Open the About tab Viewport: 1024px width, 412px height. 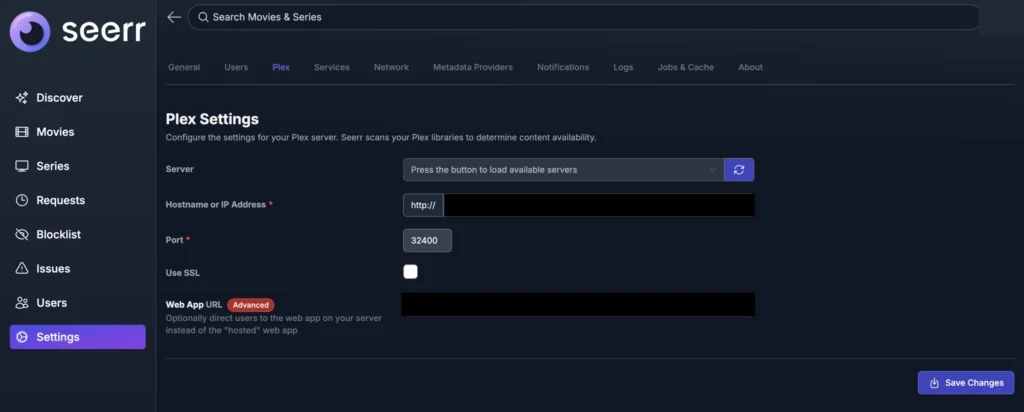[x=750, y=67]
